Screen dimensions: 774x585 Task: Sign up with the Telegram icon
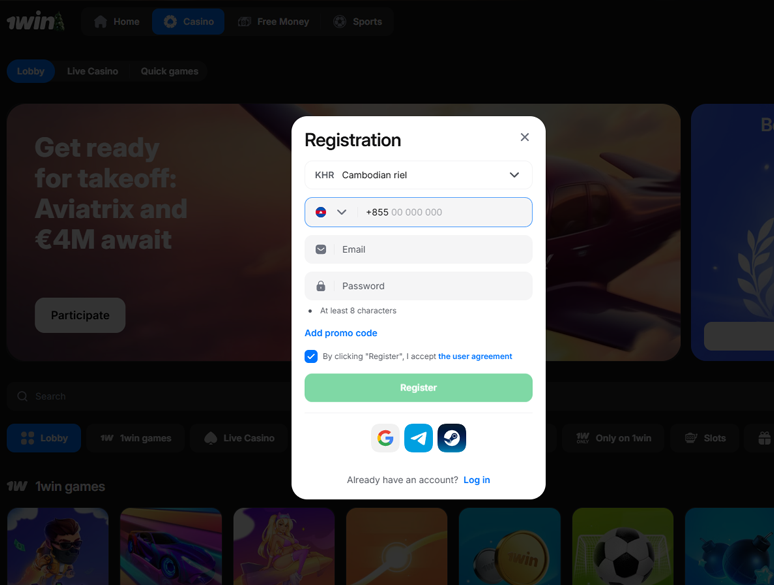click(418, 438)
